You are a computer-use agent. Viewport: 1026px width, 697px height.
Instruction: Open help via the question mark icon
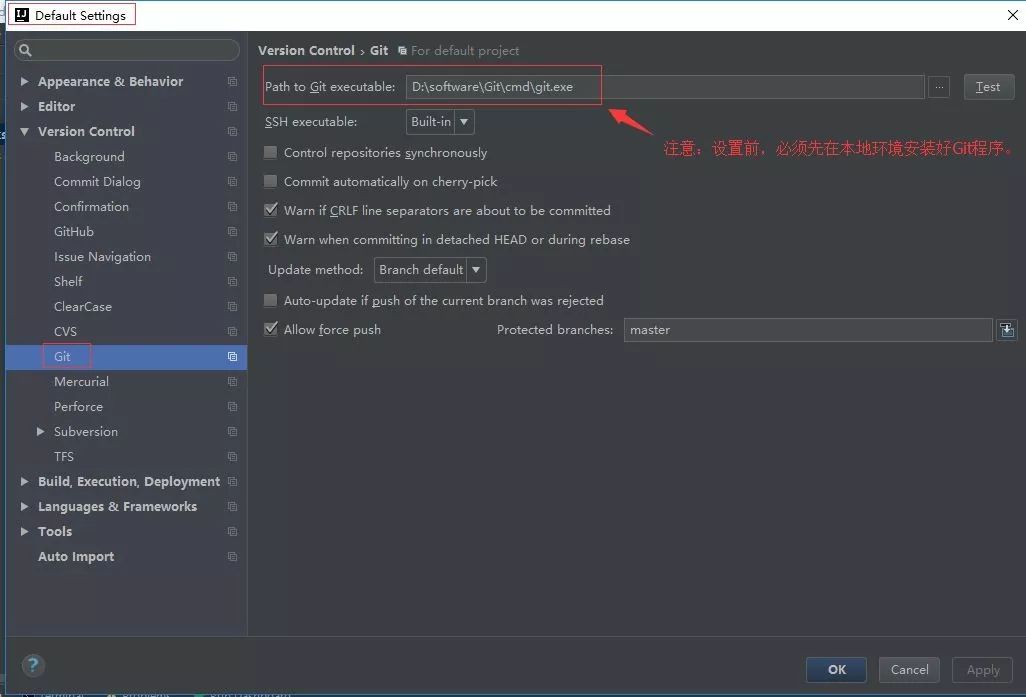pyautogui.click(x=33, y=665)
